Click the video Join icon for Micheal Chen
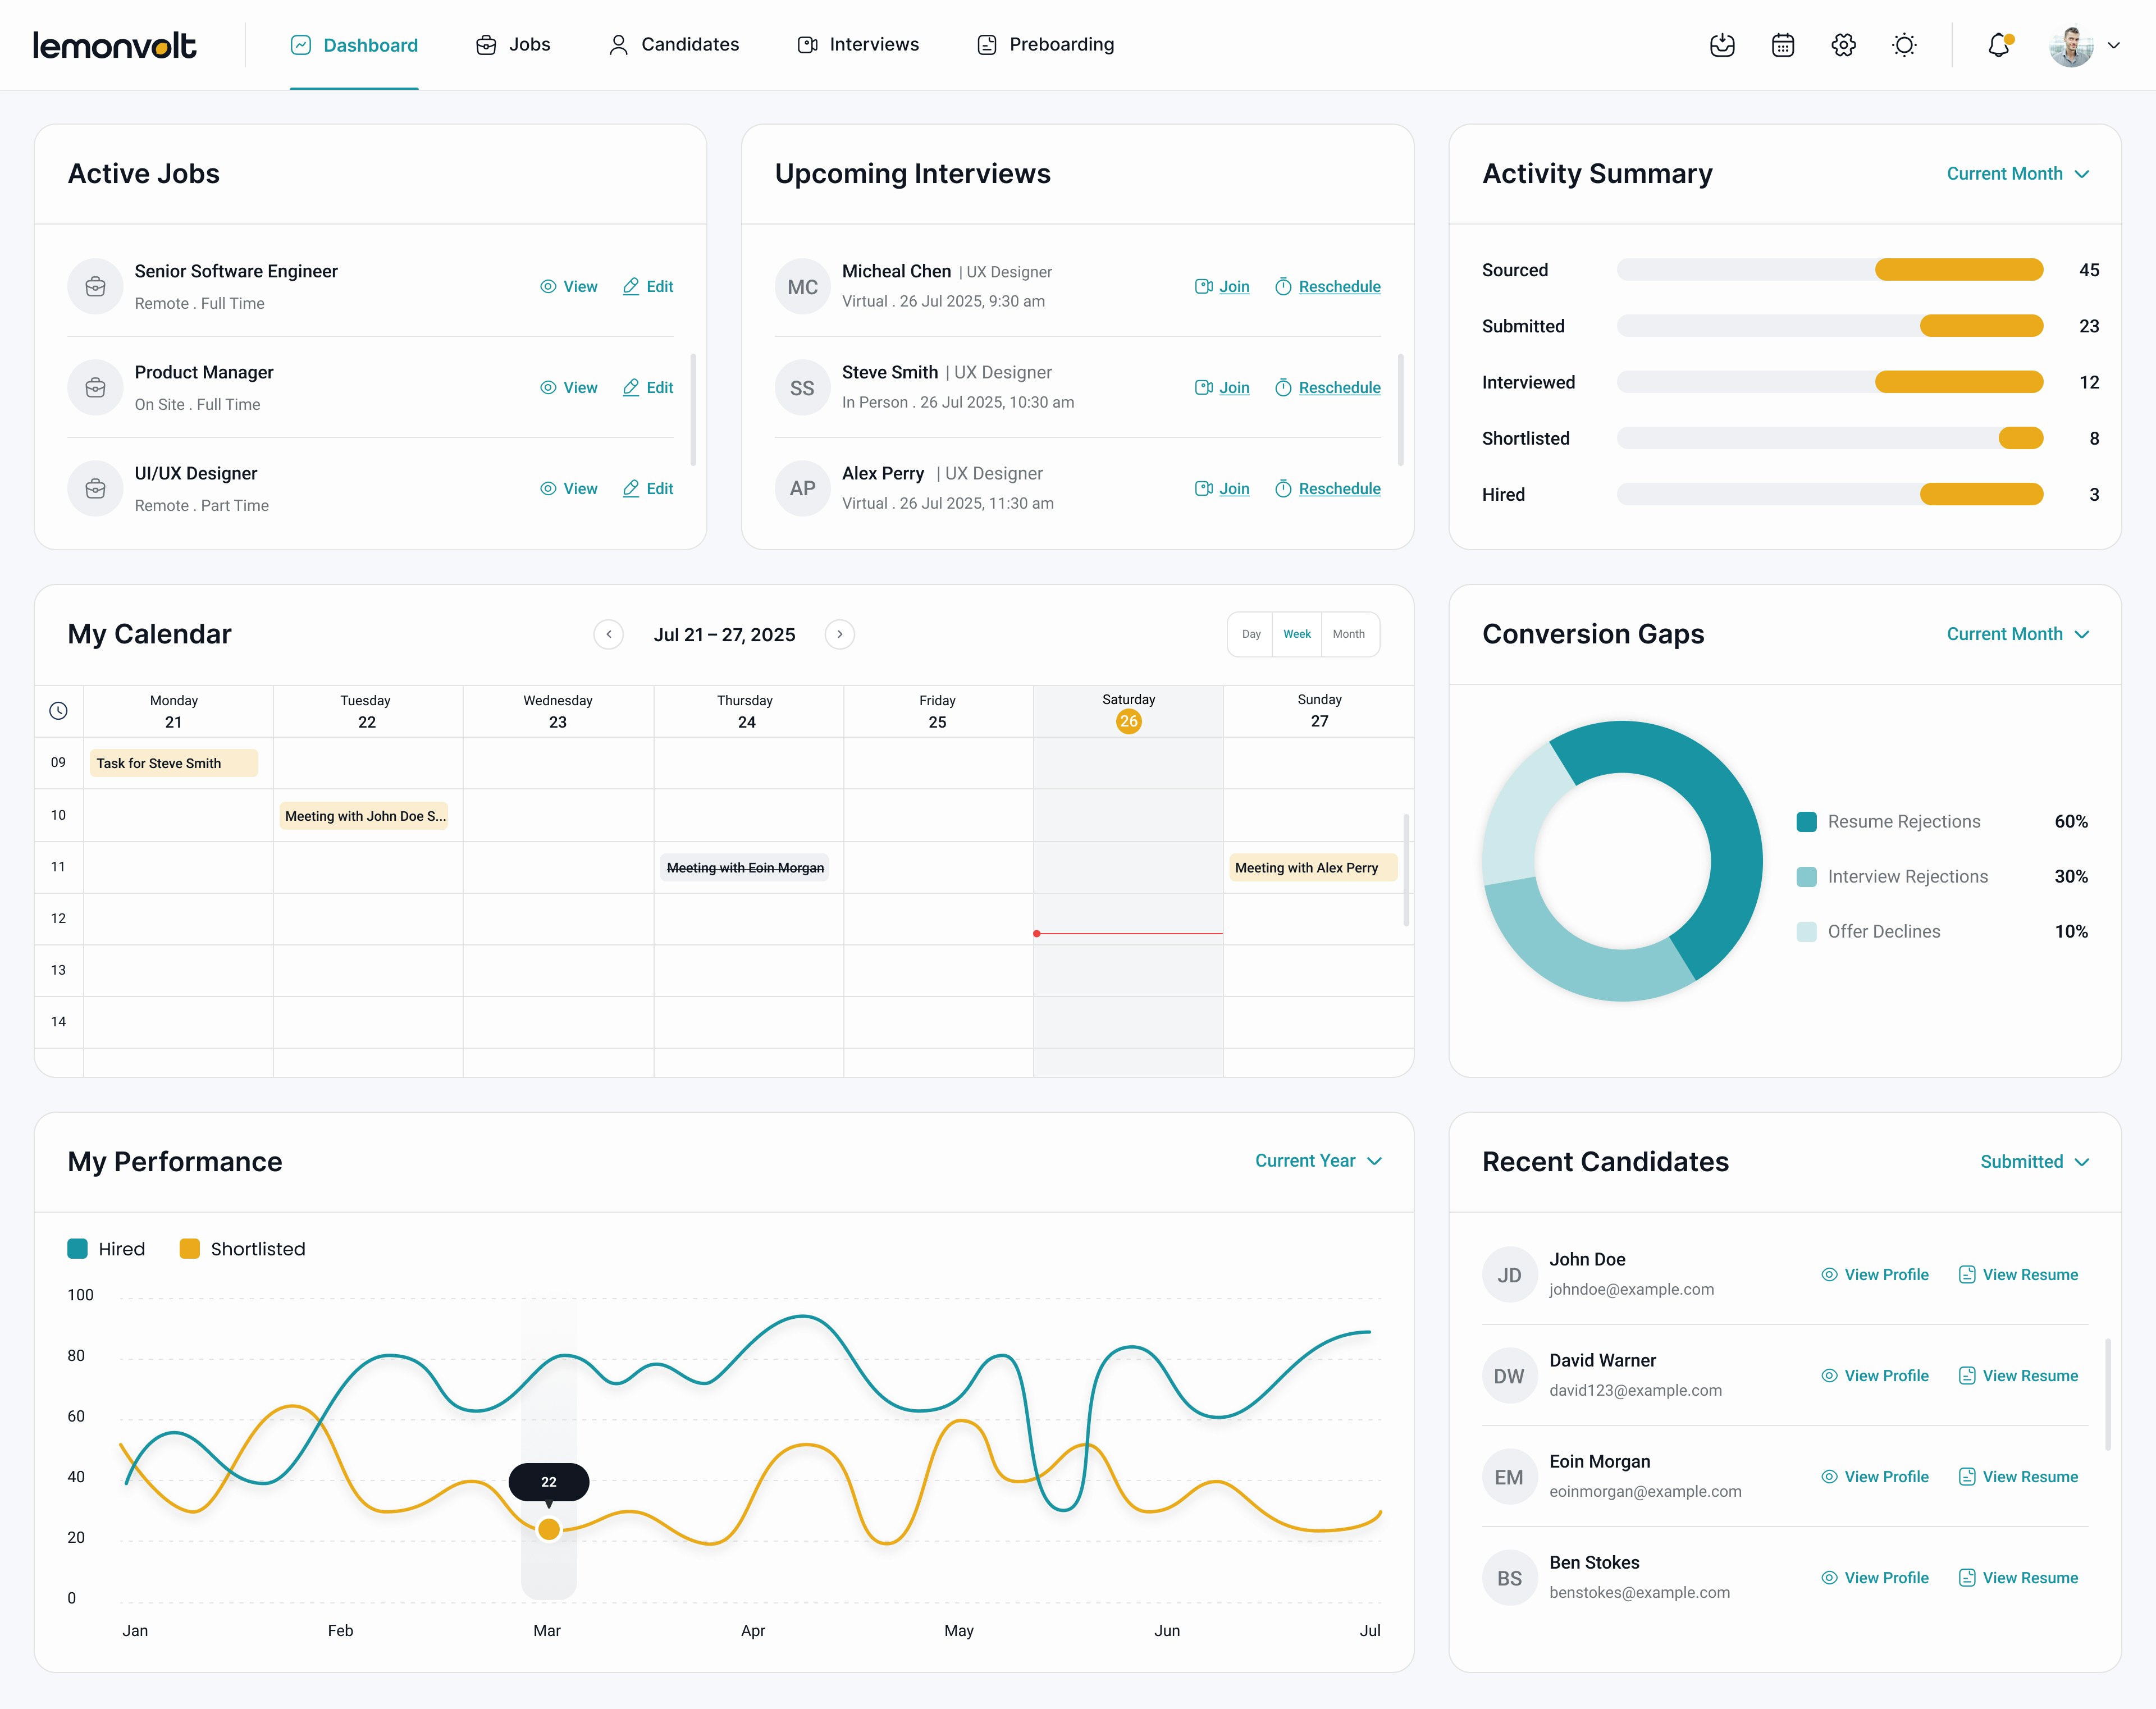The height and width of the screenshot is (1709, 2156). tap(1204, 286)
